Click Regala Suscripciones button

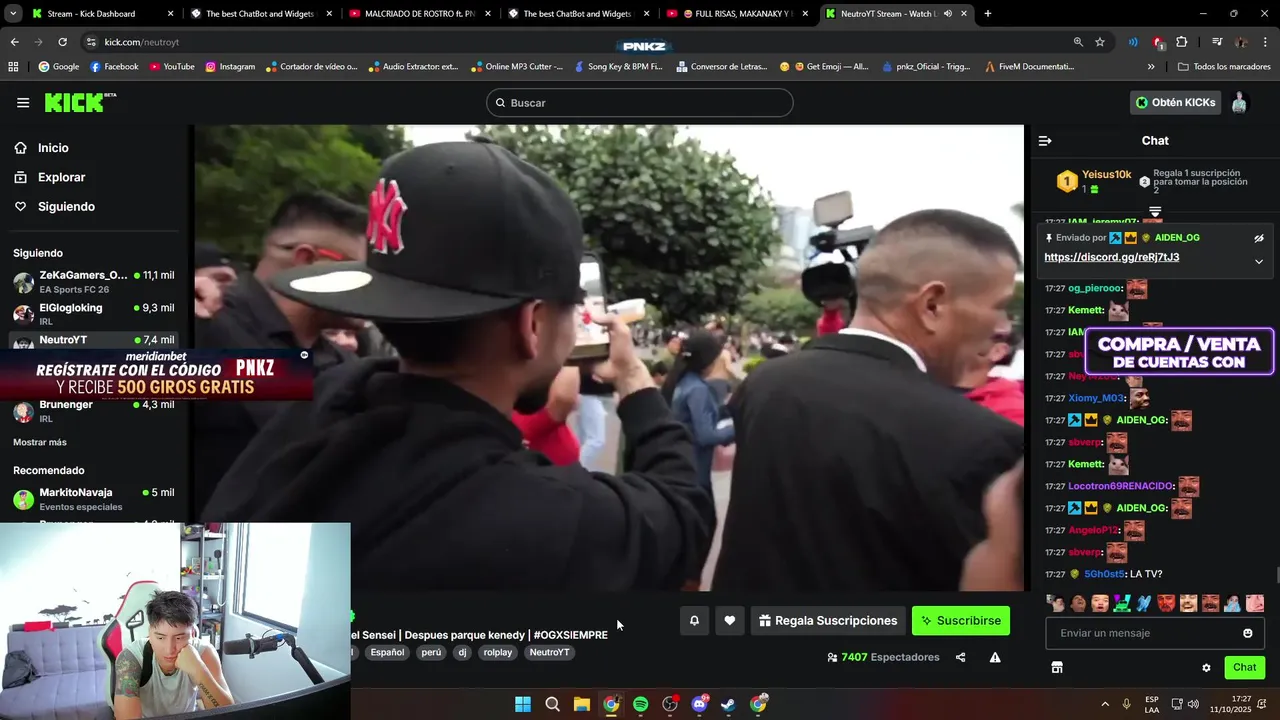828,621
